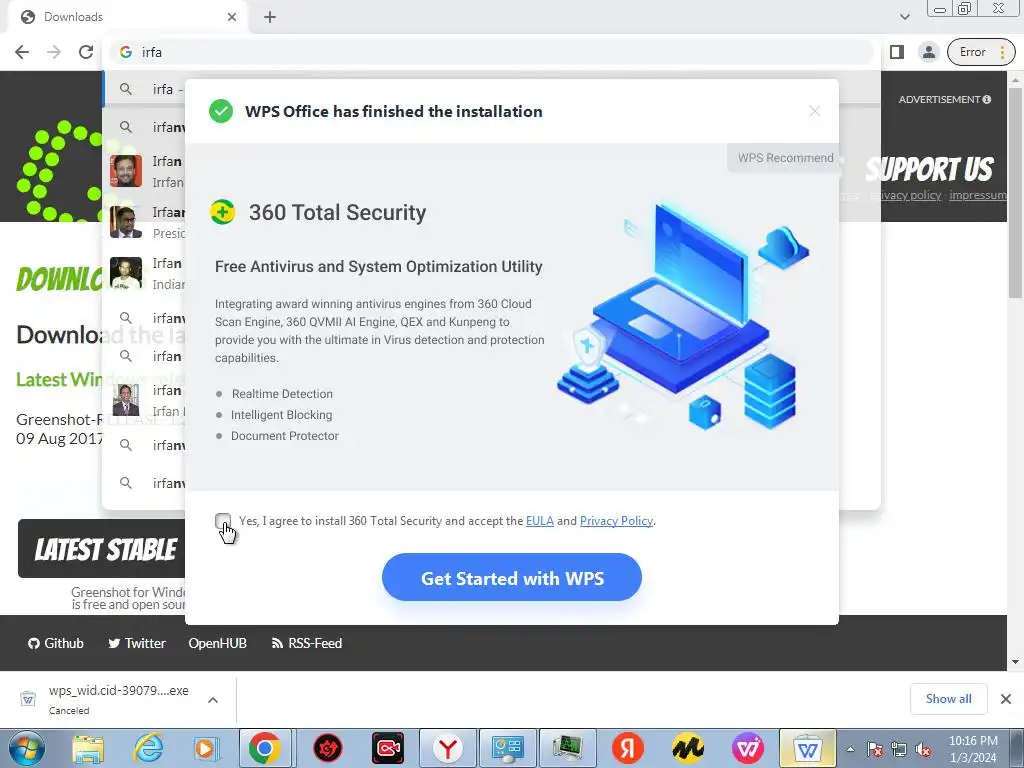The width and height of the screenshot is (1024, 768).
Task: Show hidden system tray icons
Action: coord(850,749)
